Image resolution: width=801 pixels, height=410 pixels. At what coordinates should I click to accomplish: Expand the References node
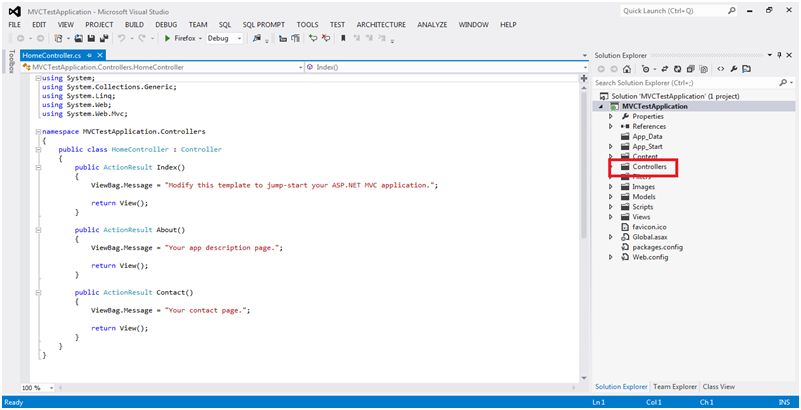pos(610,127)
